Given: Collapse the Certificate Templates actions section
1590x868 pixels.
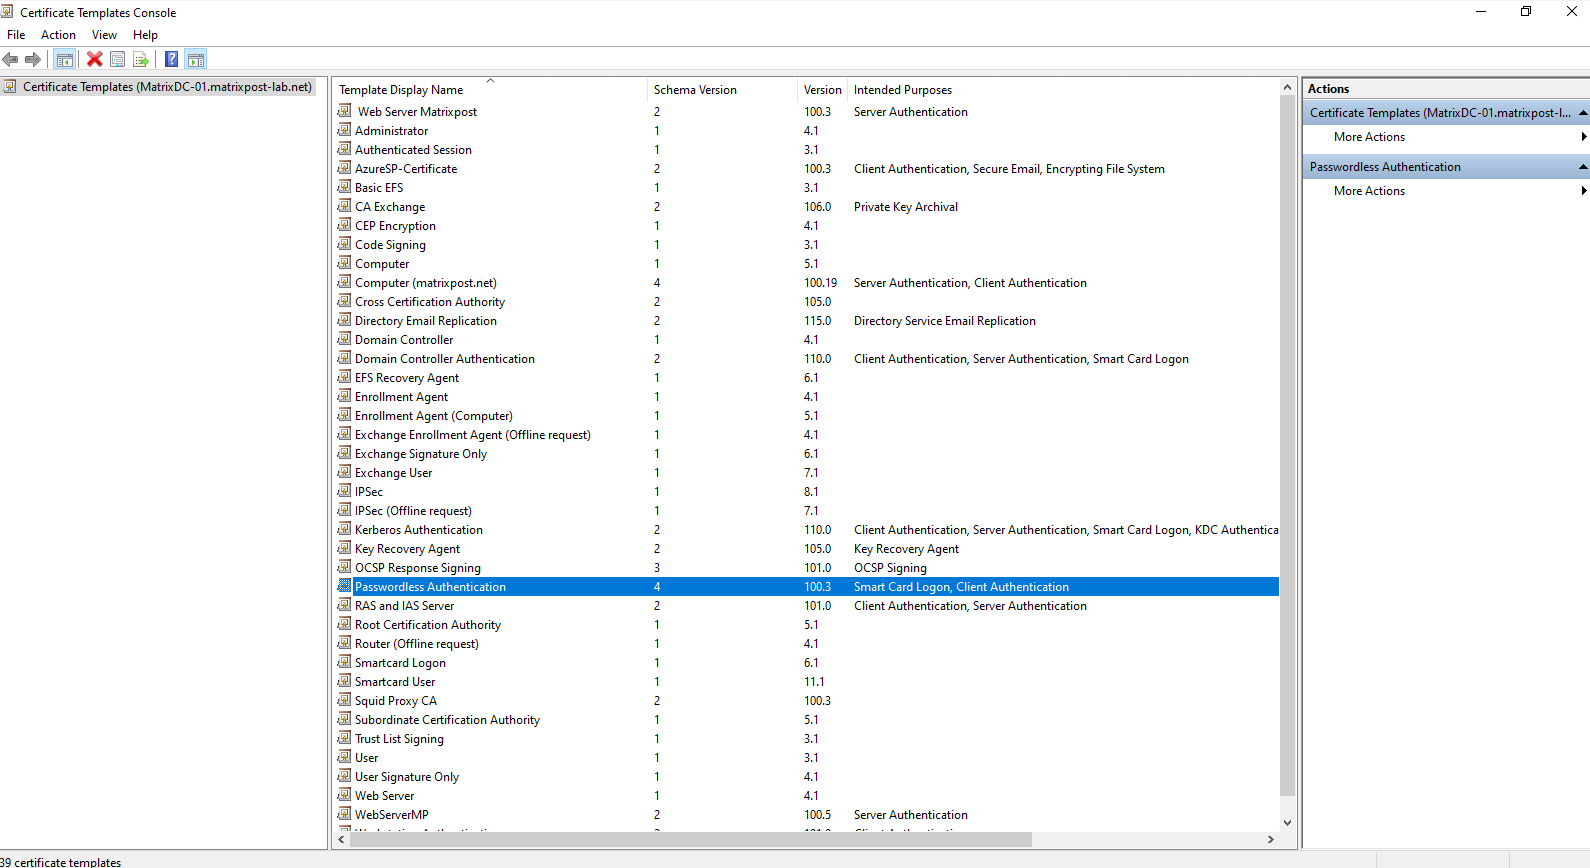Looking at the screenshot, I should (1583, 113).
